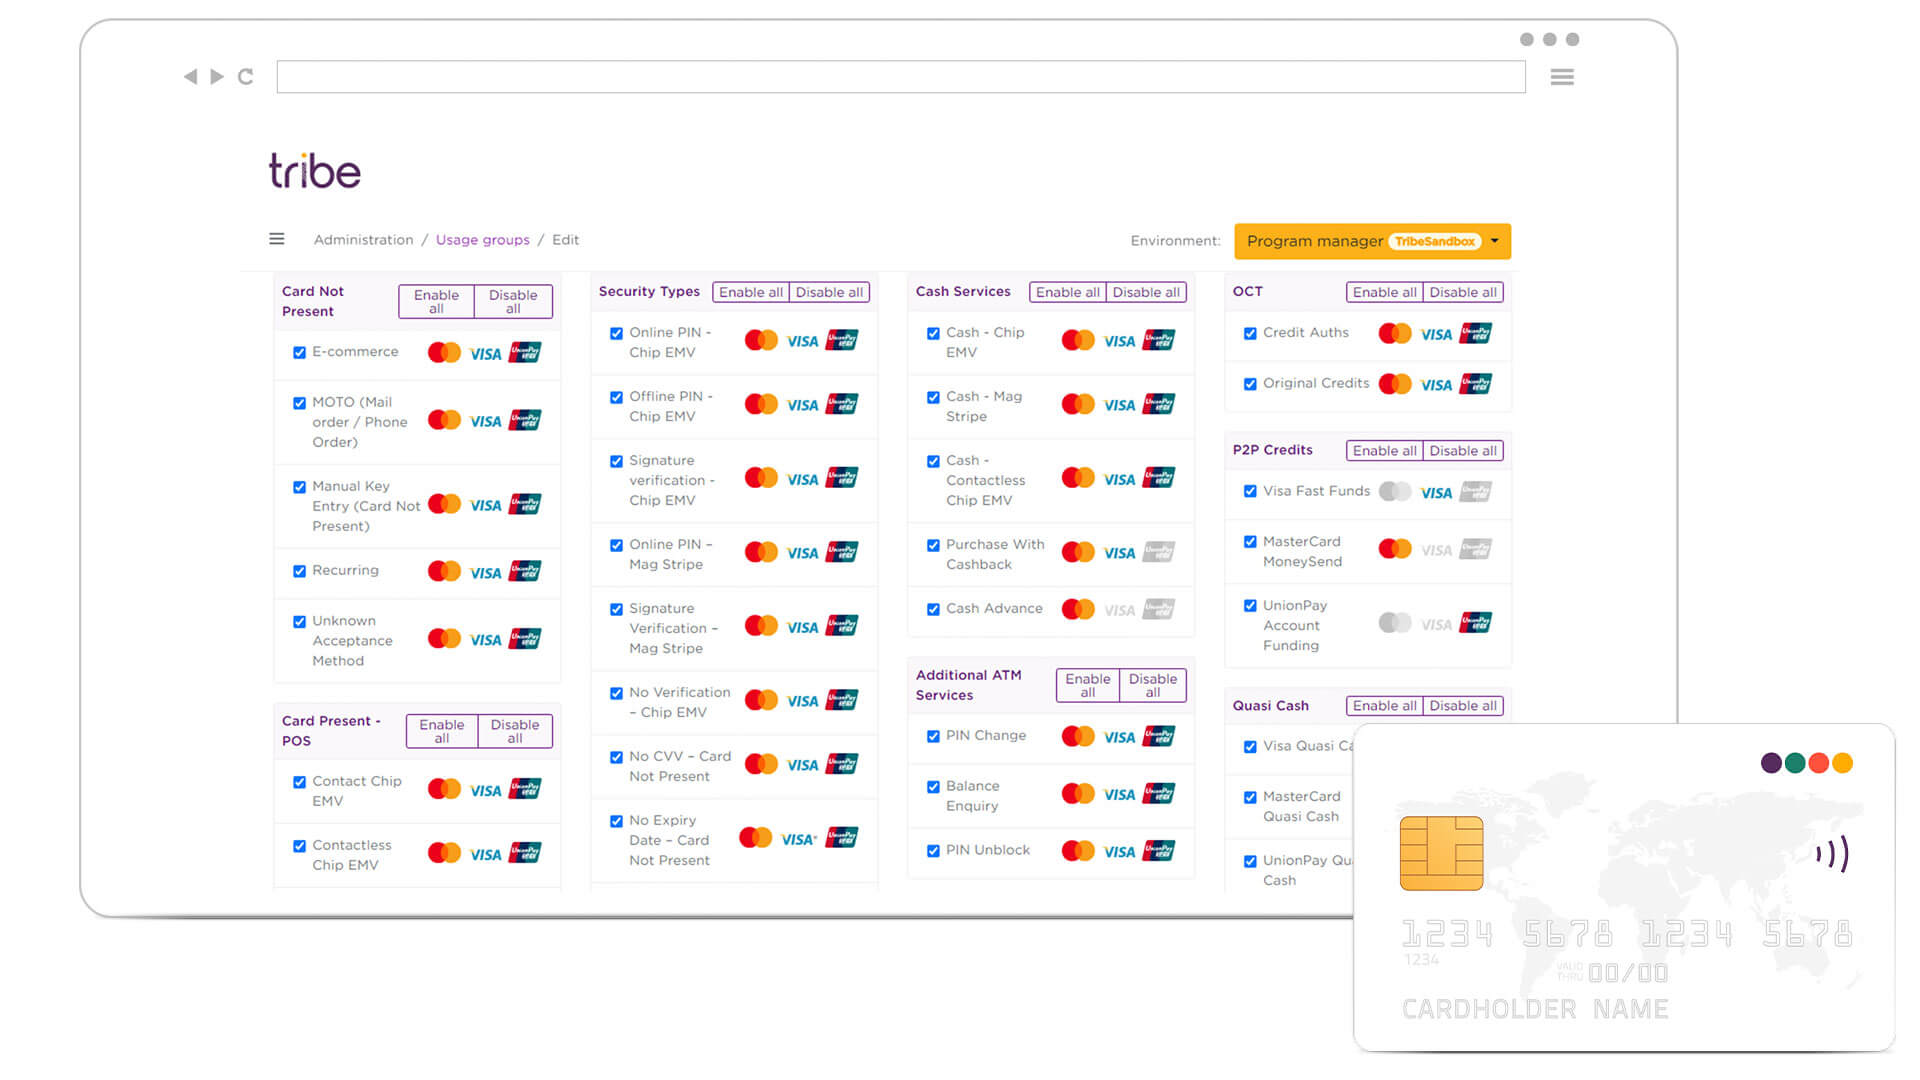This screenshot has width=1920, height=1080.
Task: Click the browser address bar
Action: click(901, 77)
